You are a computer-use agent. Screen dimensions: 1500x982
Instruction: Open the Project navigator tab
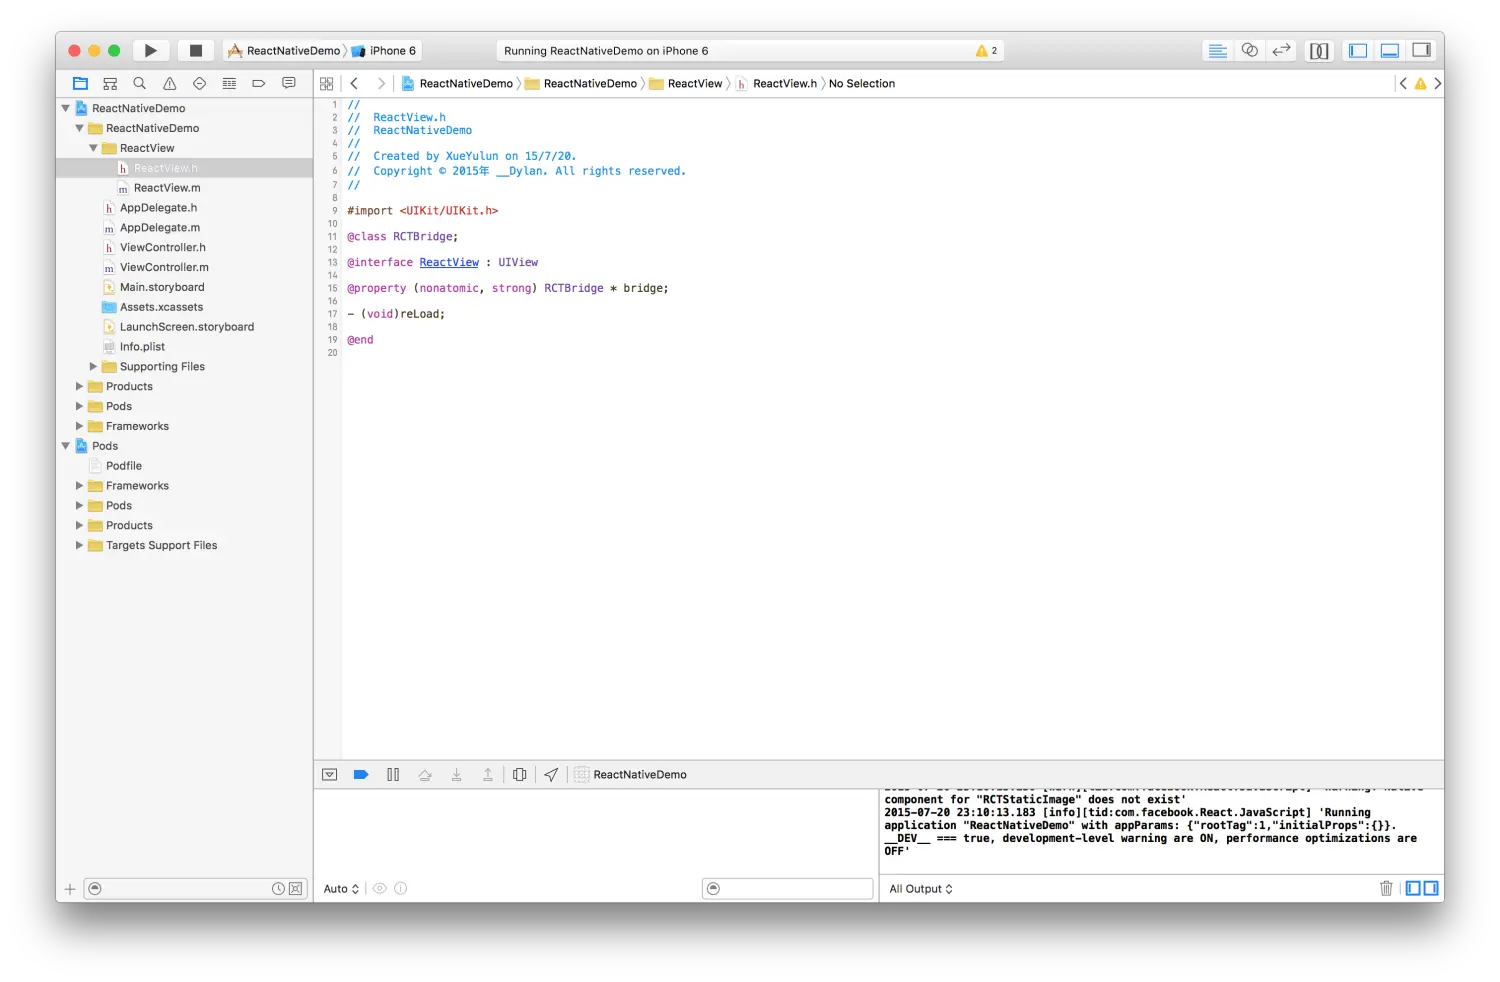pos(81,84)
